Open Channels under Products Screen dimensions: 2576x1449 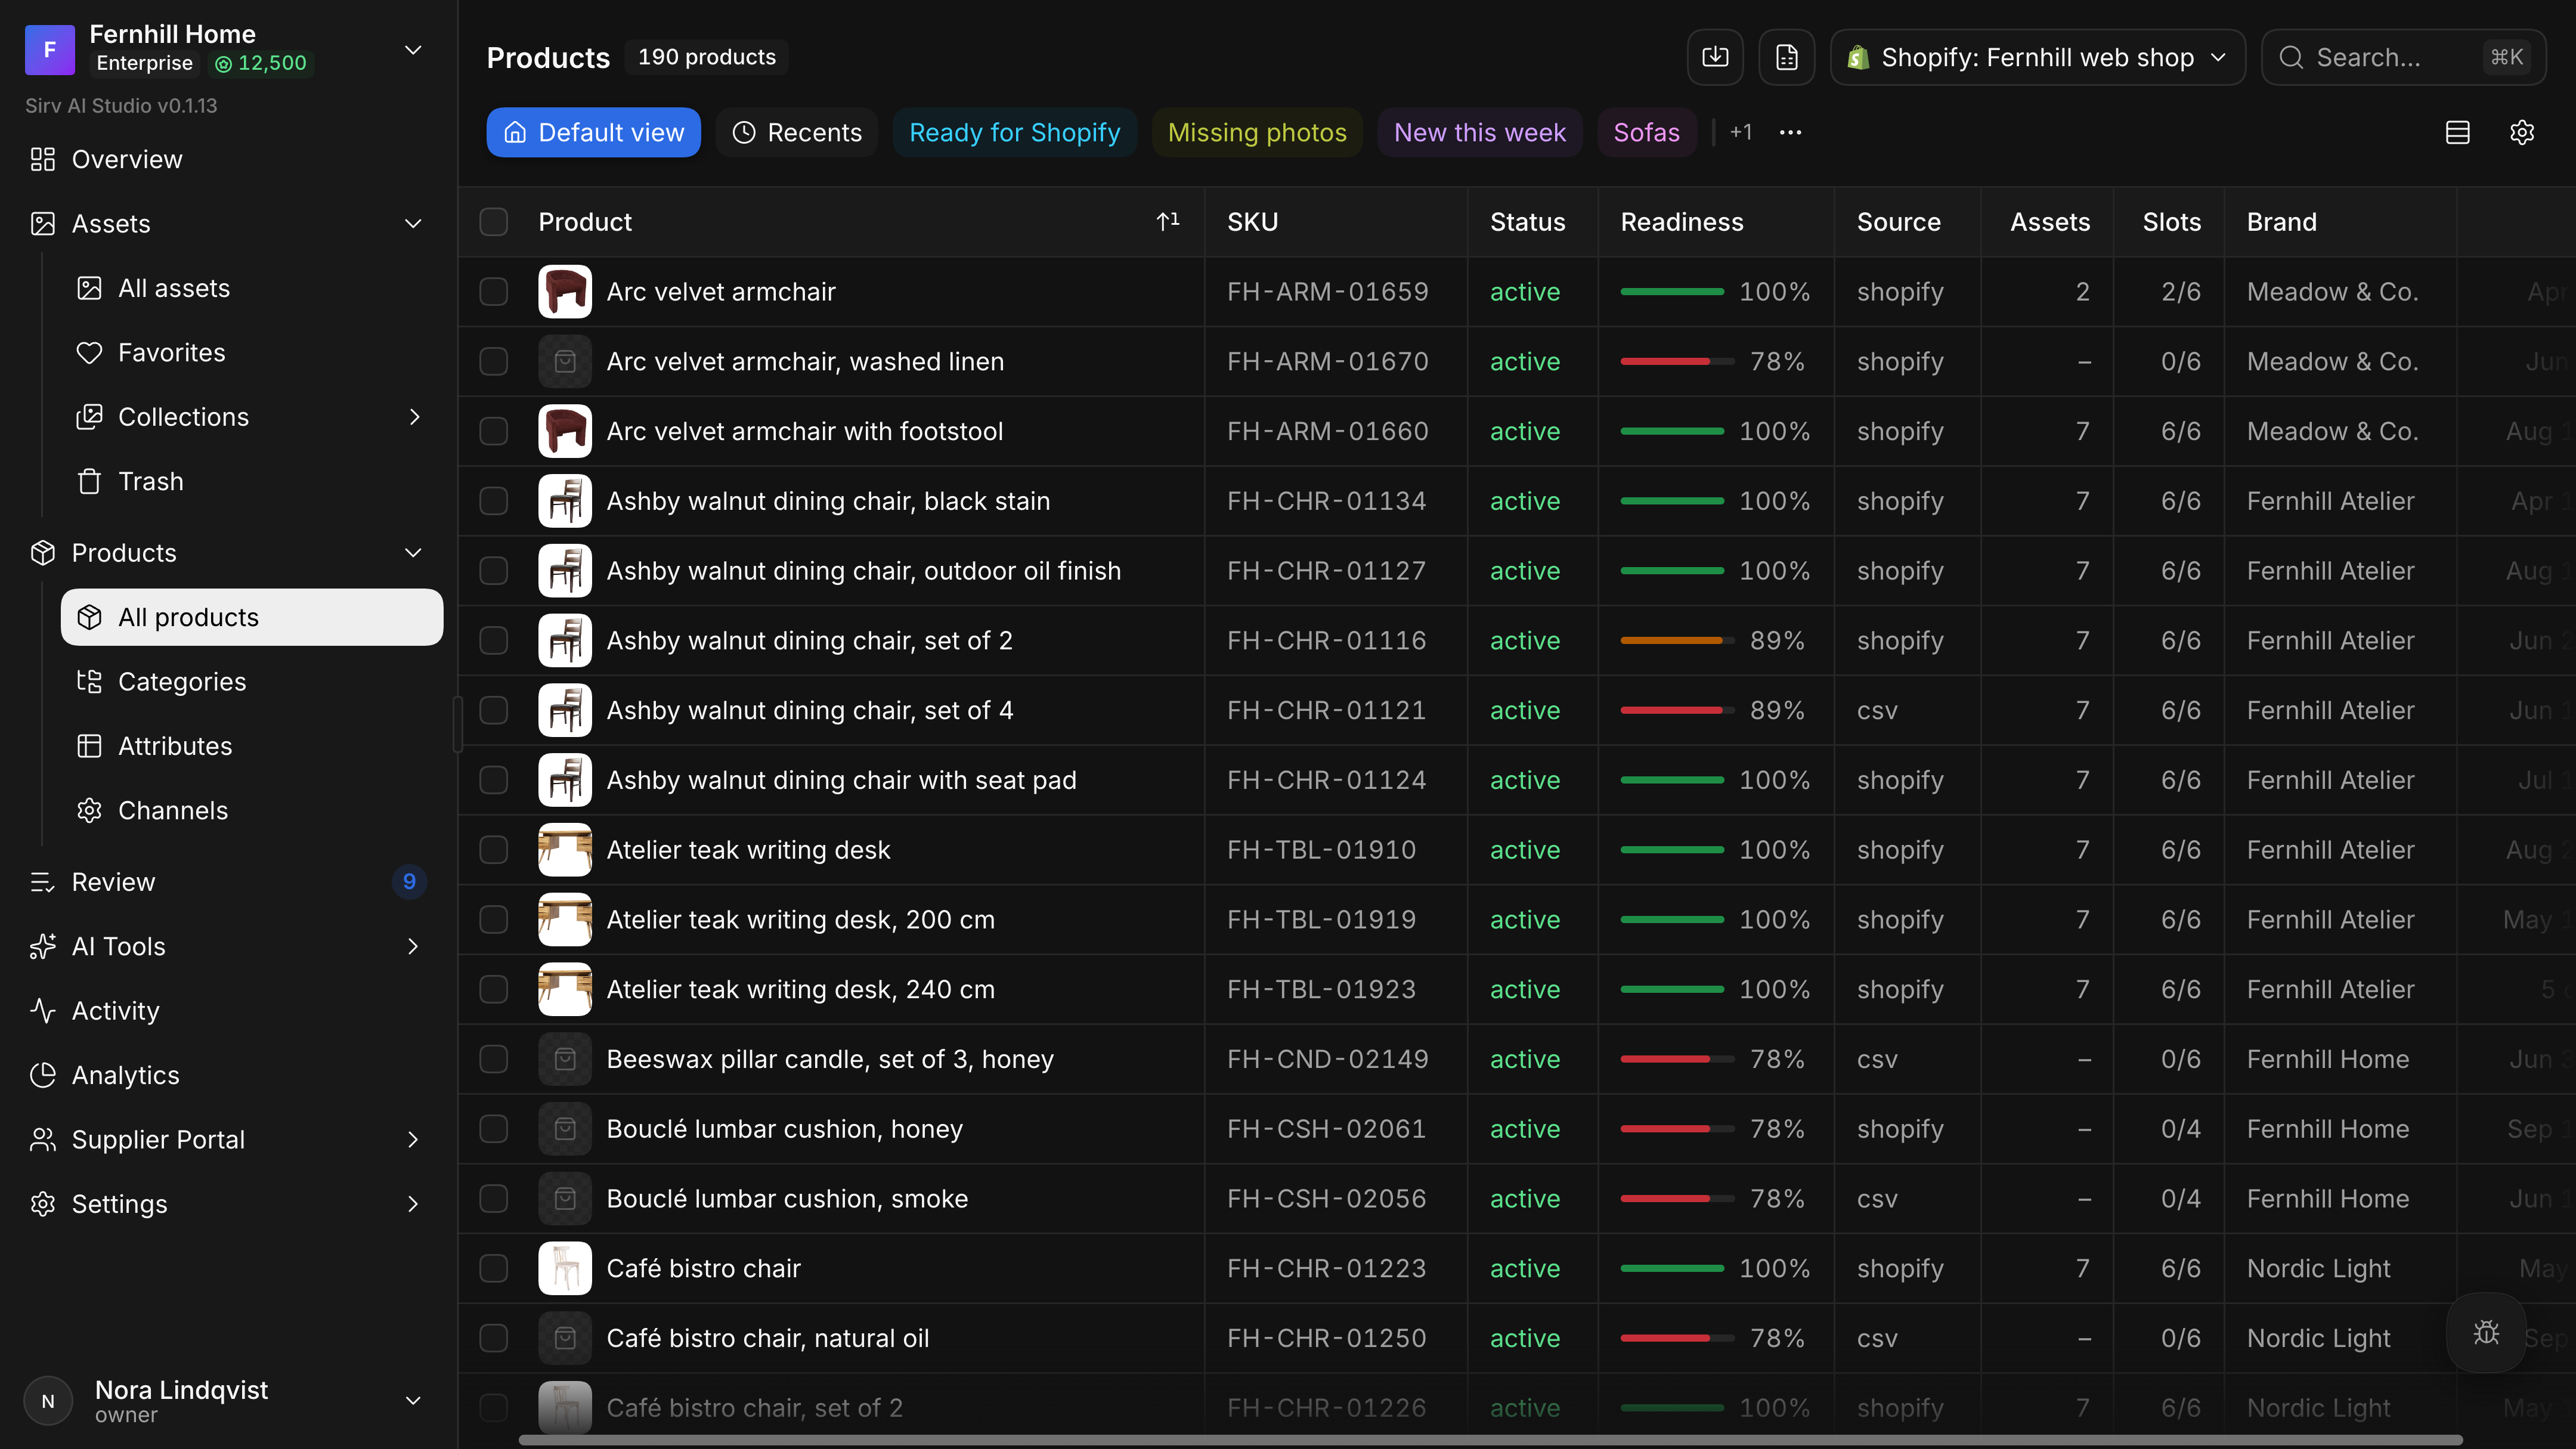tap(252, 810)
